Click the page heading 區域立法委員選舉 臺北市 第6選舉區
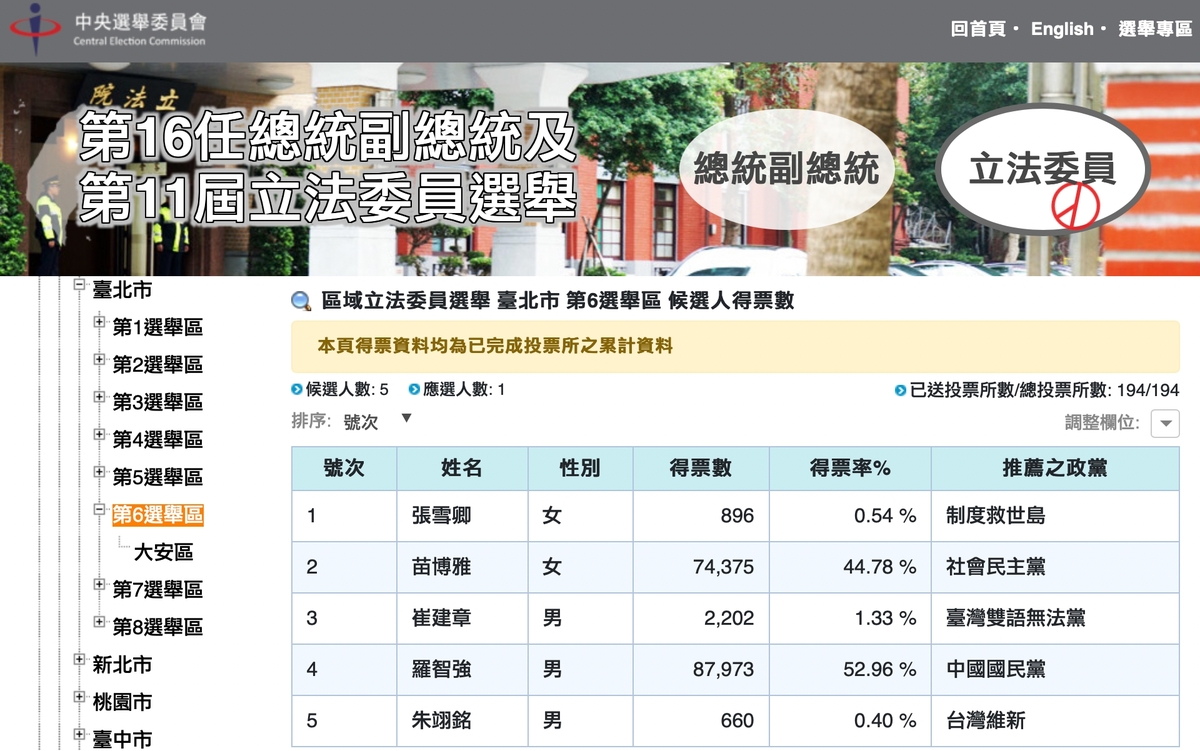Image resolution: width=1200 pixels, height=751 pixels. (558, 301)
